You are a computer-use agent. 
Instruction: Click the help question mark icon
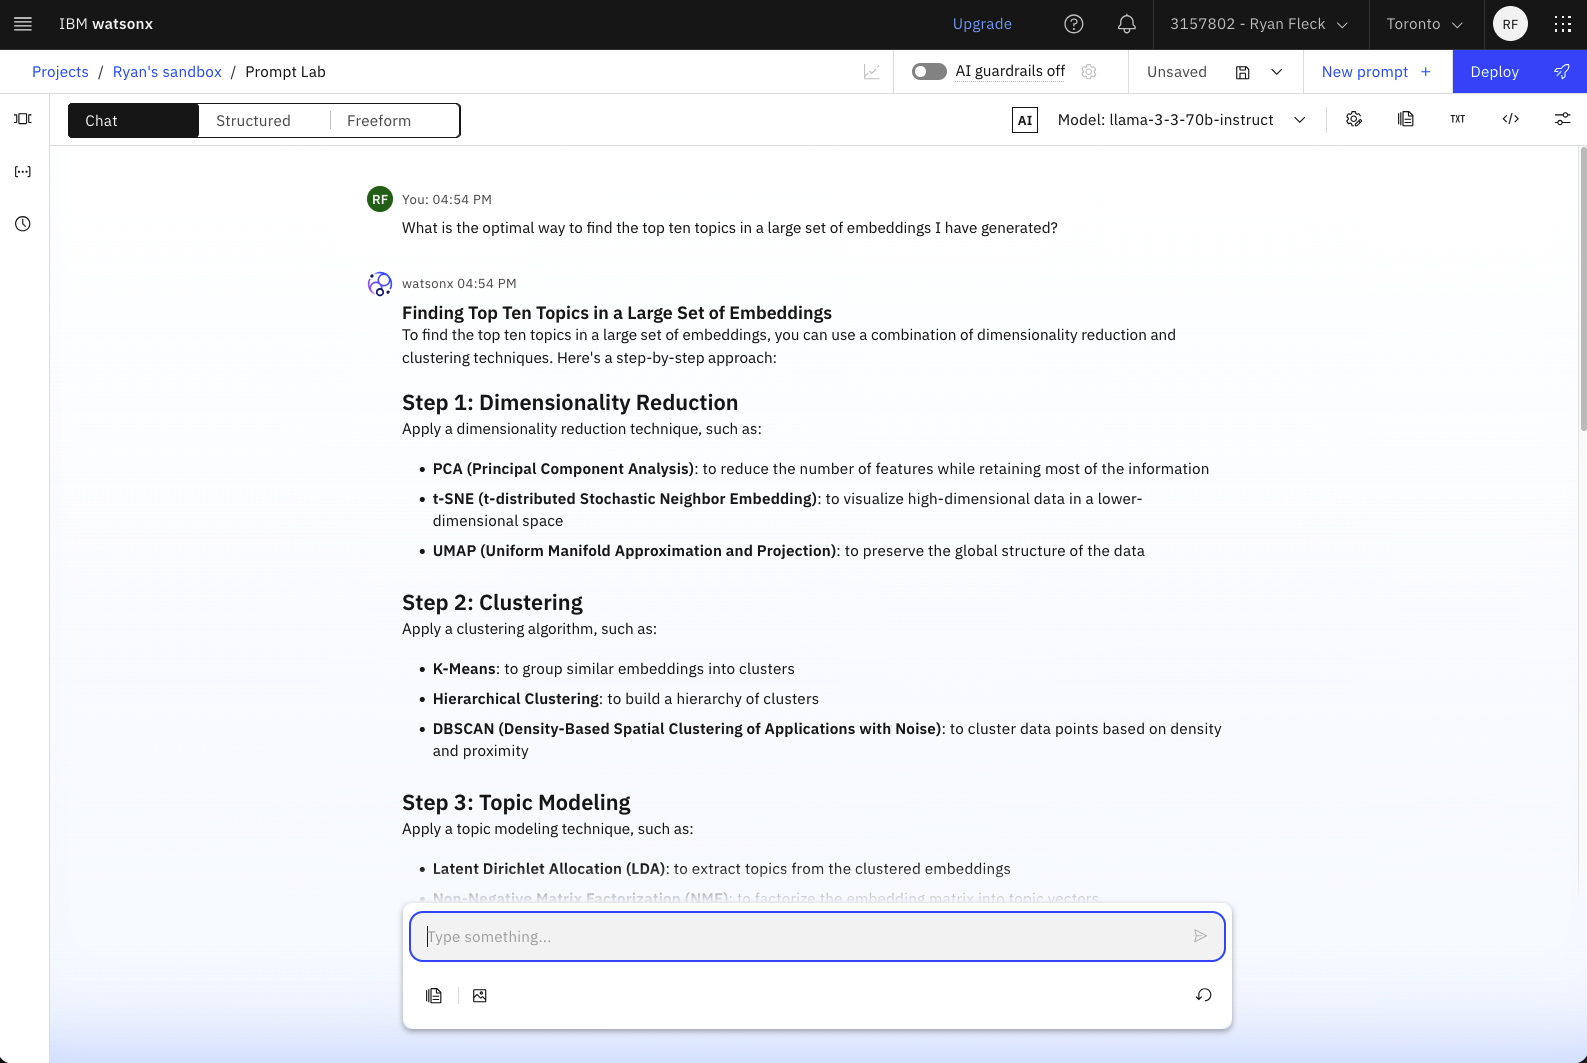coord(1073,24)
